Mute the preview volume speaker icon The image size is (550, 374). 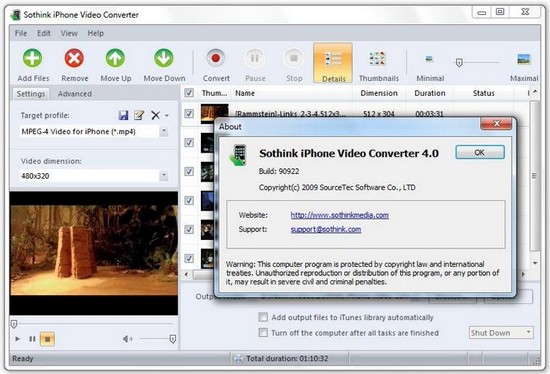pos(127,339)
